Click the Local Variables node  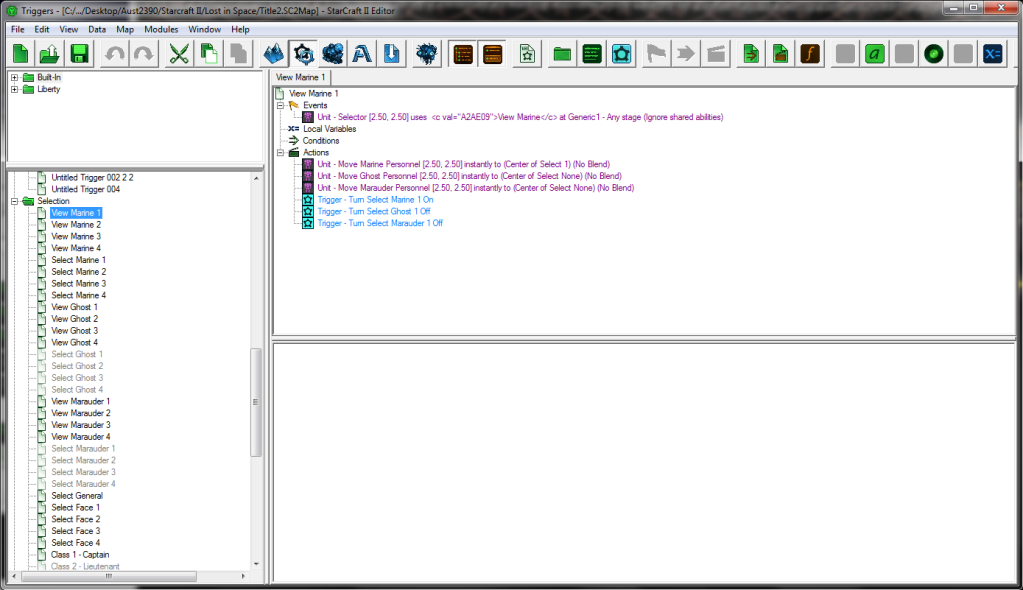(x=329, y=129)
